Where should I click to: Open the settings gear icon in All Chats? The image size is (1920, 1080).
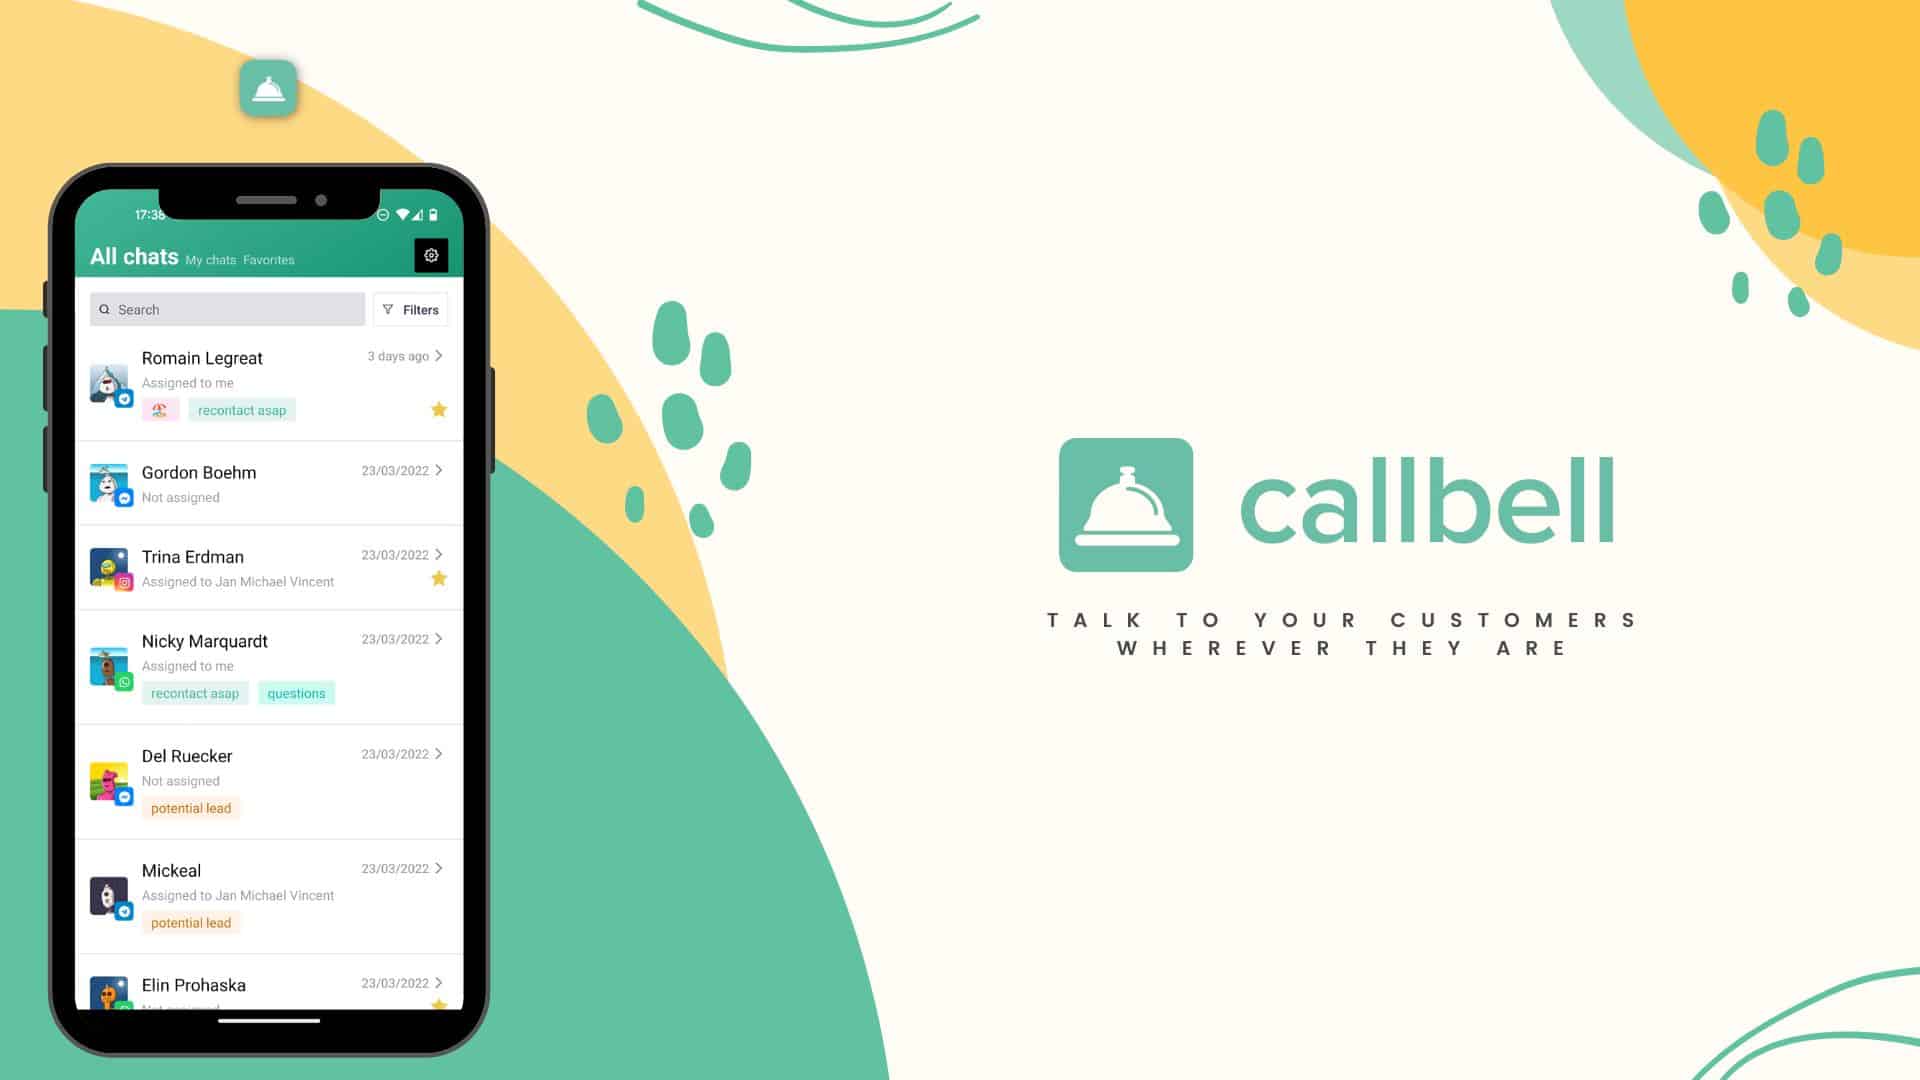click(430, 255)
